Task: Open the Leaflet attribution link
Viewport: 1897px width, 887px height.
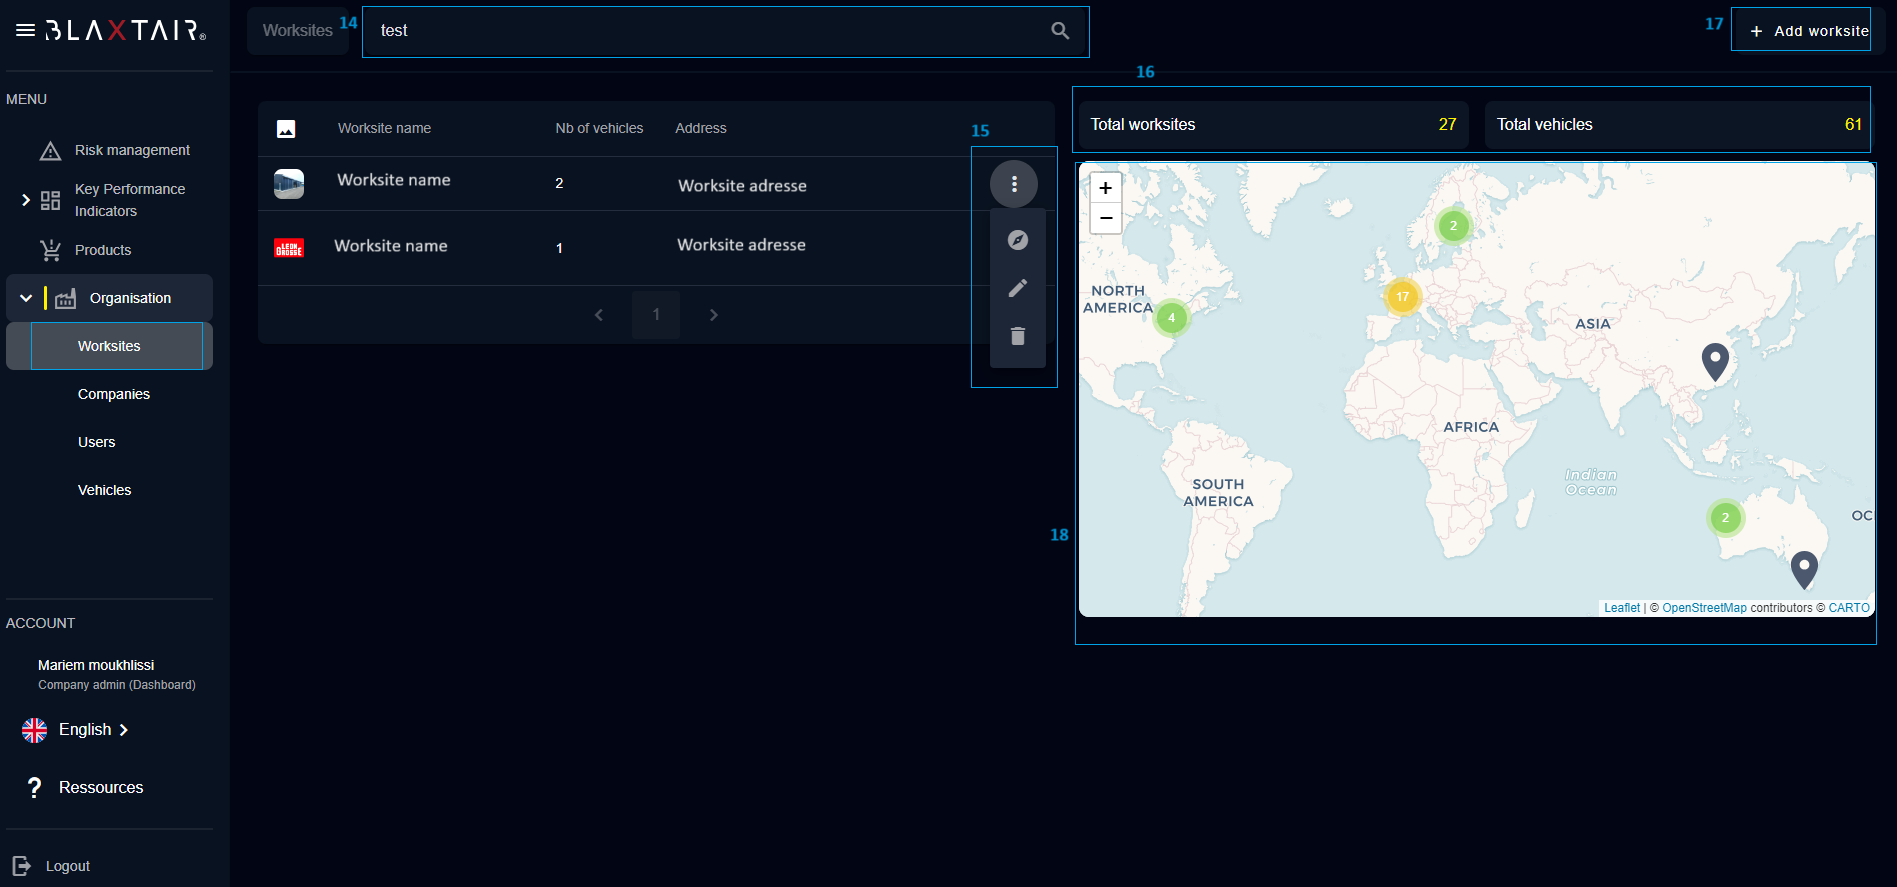Action: [1621, 608]
